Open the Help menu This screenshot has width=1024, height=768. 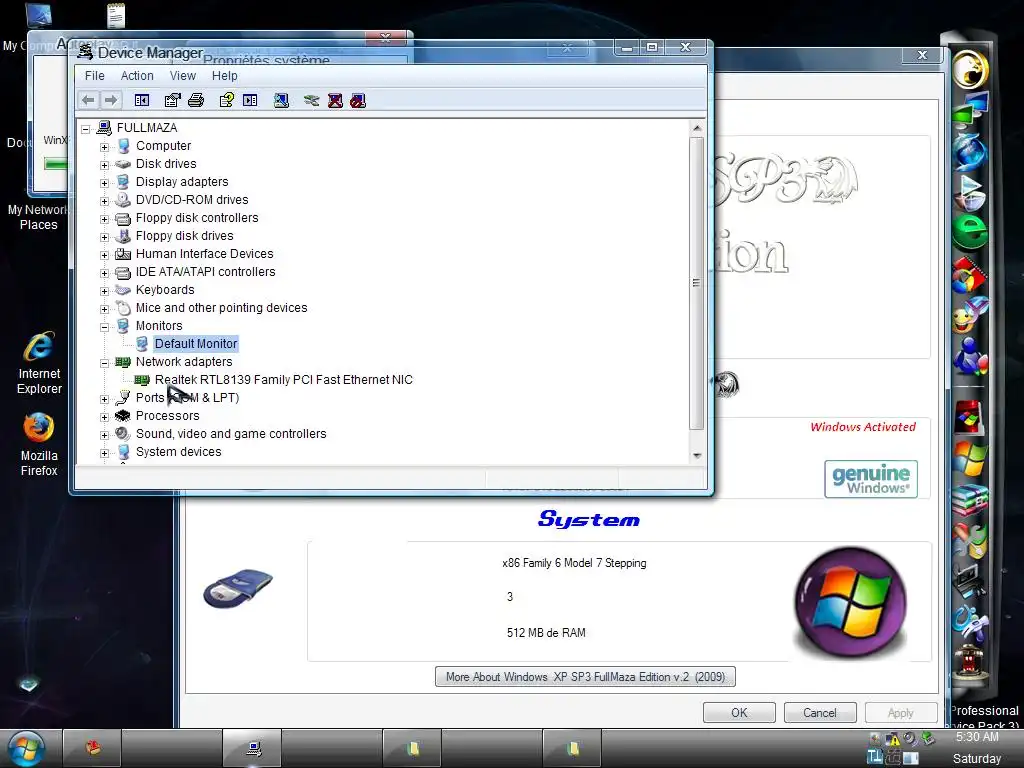(x=225, y=76)
